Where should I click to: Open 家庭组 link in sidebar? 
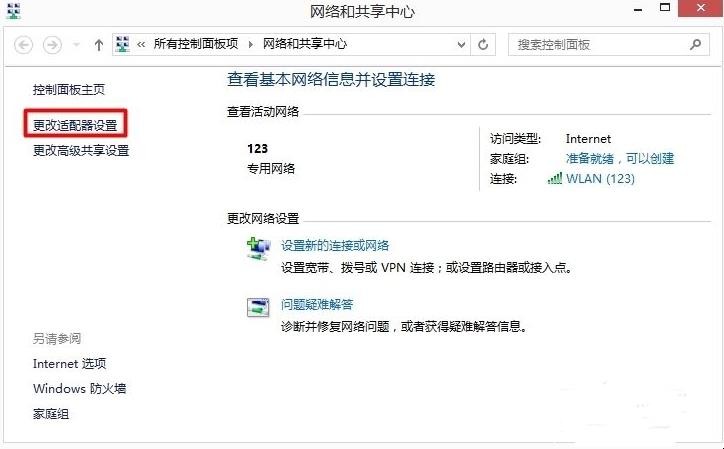pos(51,414)
